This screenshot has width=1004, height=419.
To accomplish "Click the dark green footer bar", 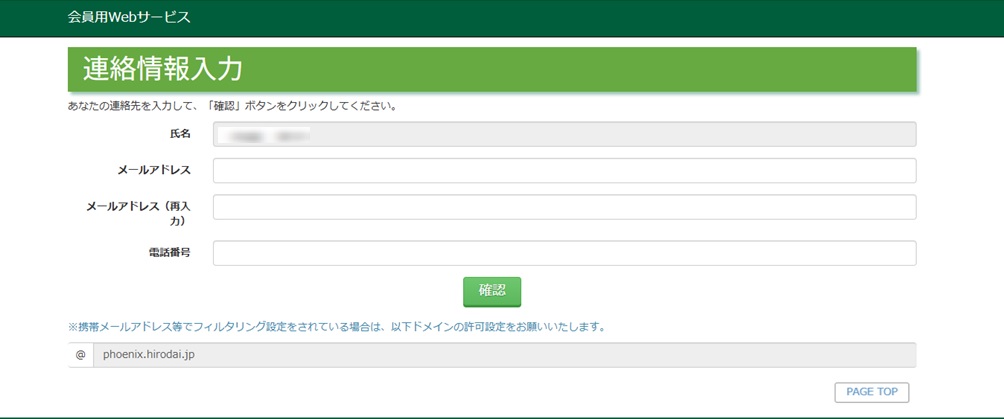I will coord(500,416).
